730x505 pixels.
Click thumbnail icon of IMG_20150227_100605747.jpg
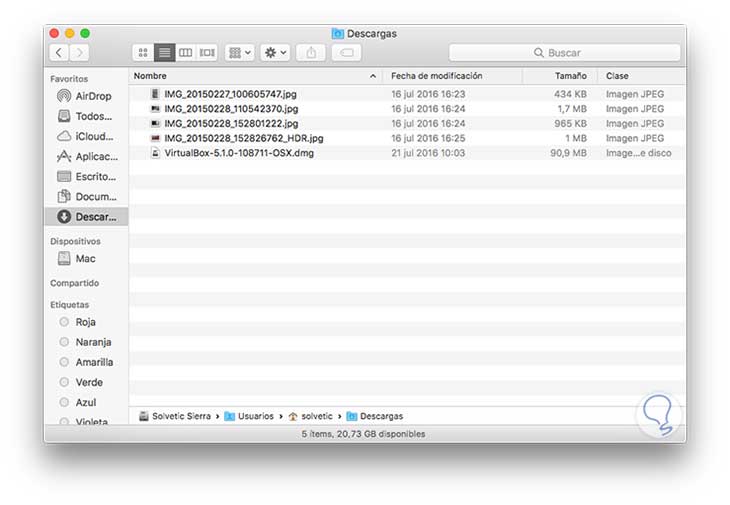click(155, 94)
